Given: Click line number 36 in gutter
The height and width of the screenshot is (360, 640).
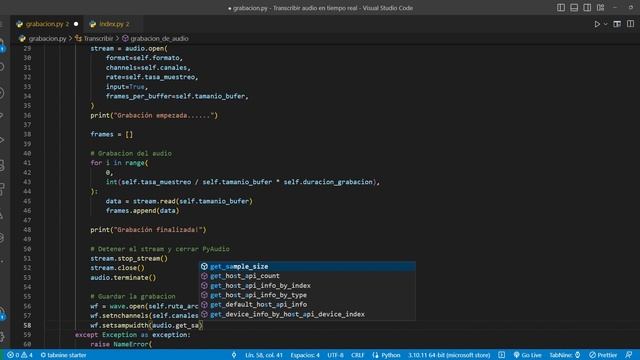Looking at the screenshot, I should point(27,116).
